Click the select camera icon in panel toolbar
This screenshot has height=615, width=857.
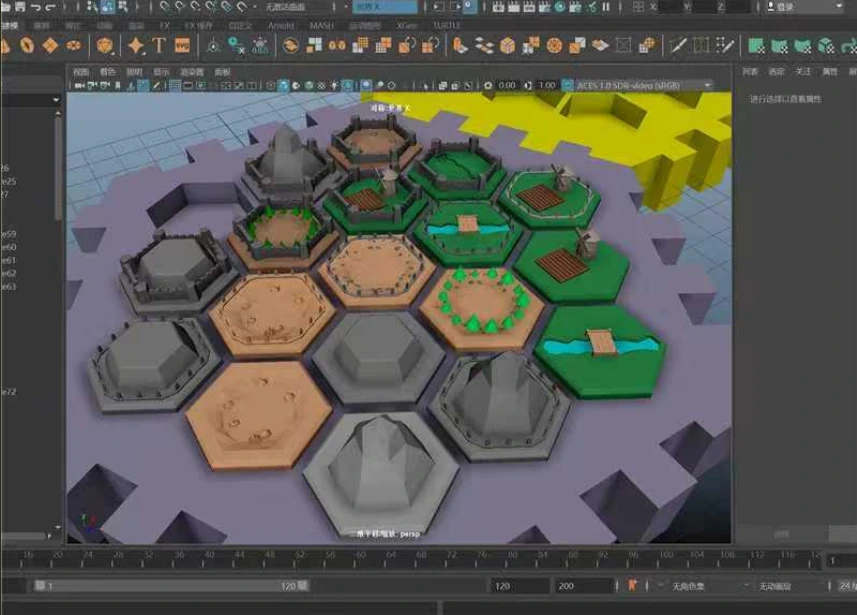pos(79,86)
